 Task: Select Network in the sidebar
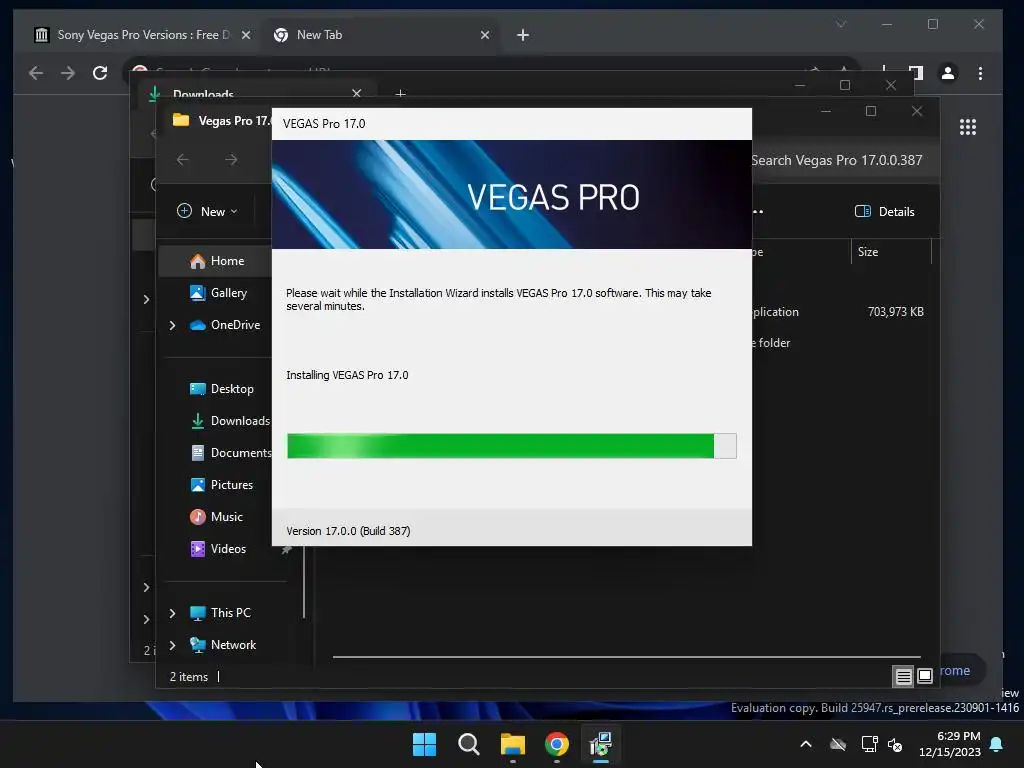point(223,645)
